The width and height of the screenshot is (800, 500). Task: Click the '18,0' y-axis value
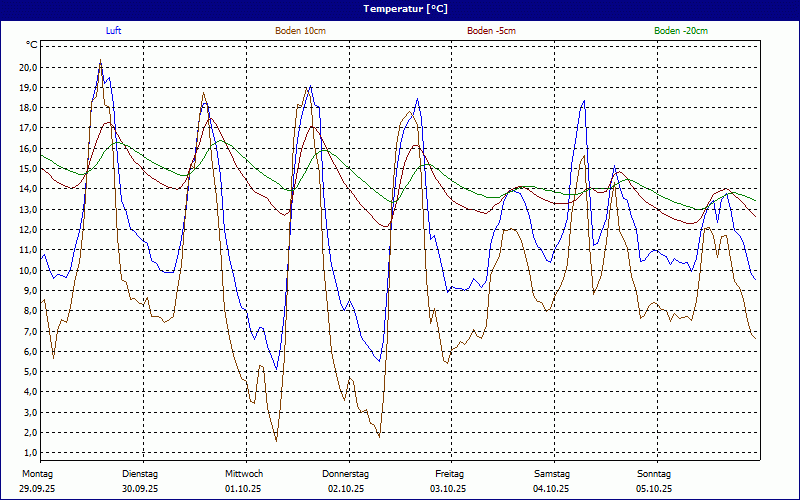tap(28, 108)
